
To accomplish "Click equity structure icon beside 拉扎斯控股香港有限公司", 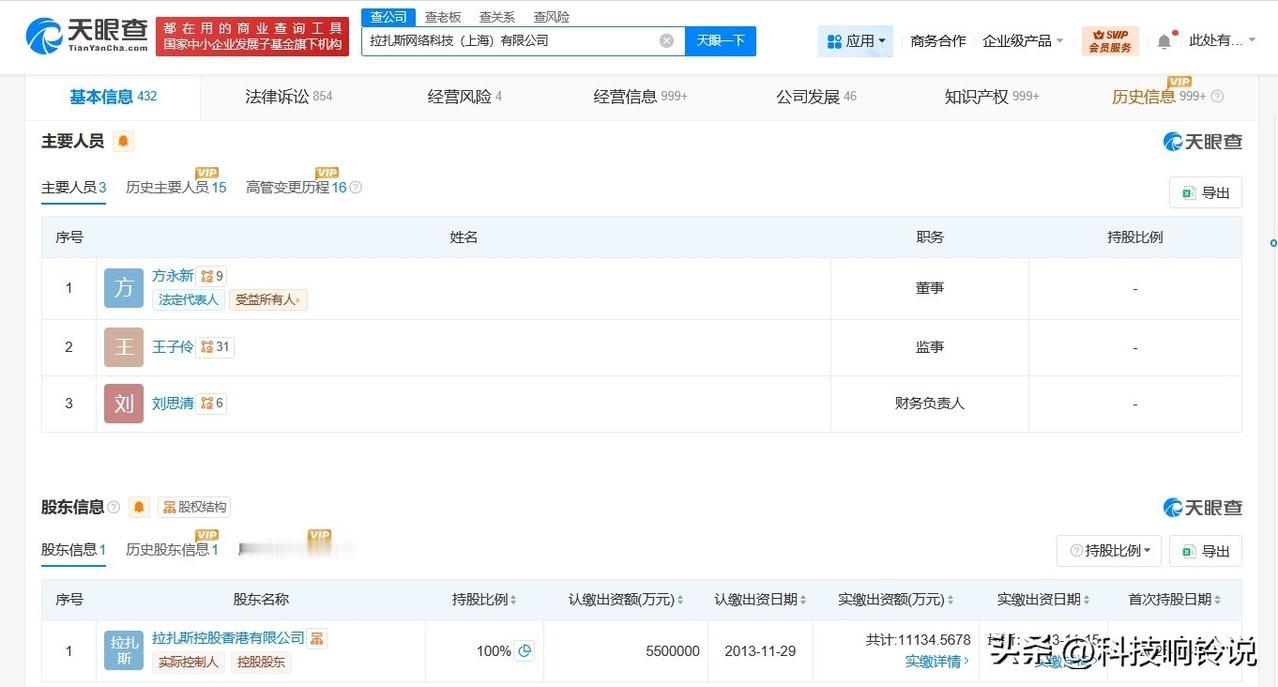I will pyautogui.click(x=317, y=638).
